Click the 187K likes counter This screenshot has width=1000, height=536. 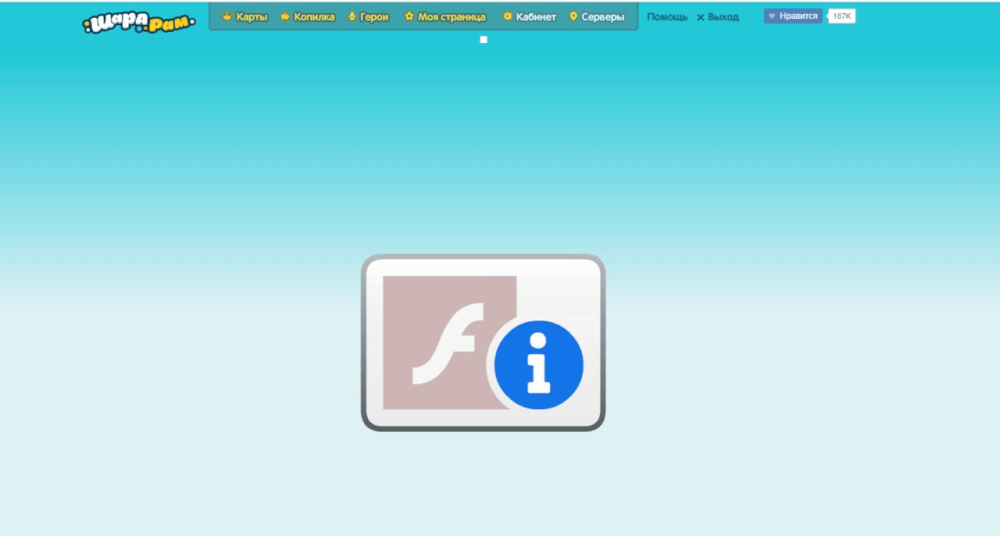click(842, 16)
